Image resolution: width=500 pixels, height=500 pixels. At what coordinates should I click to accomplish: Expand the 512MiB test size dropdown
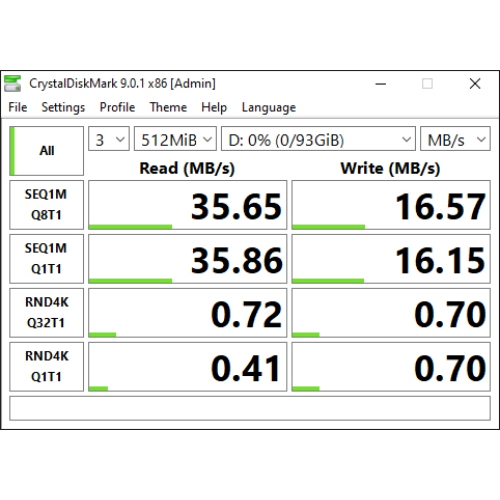click(175, 139)
